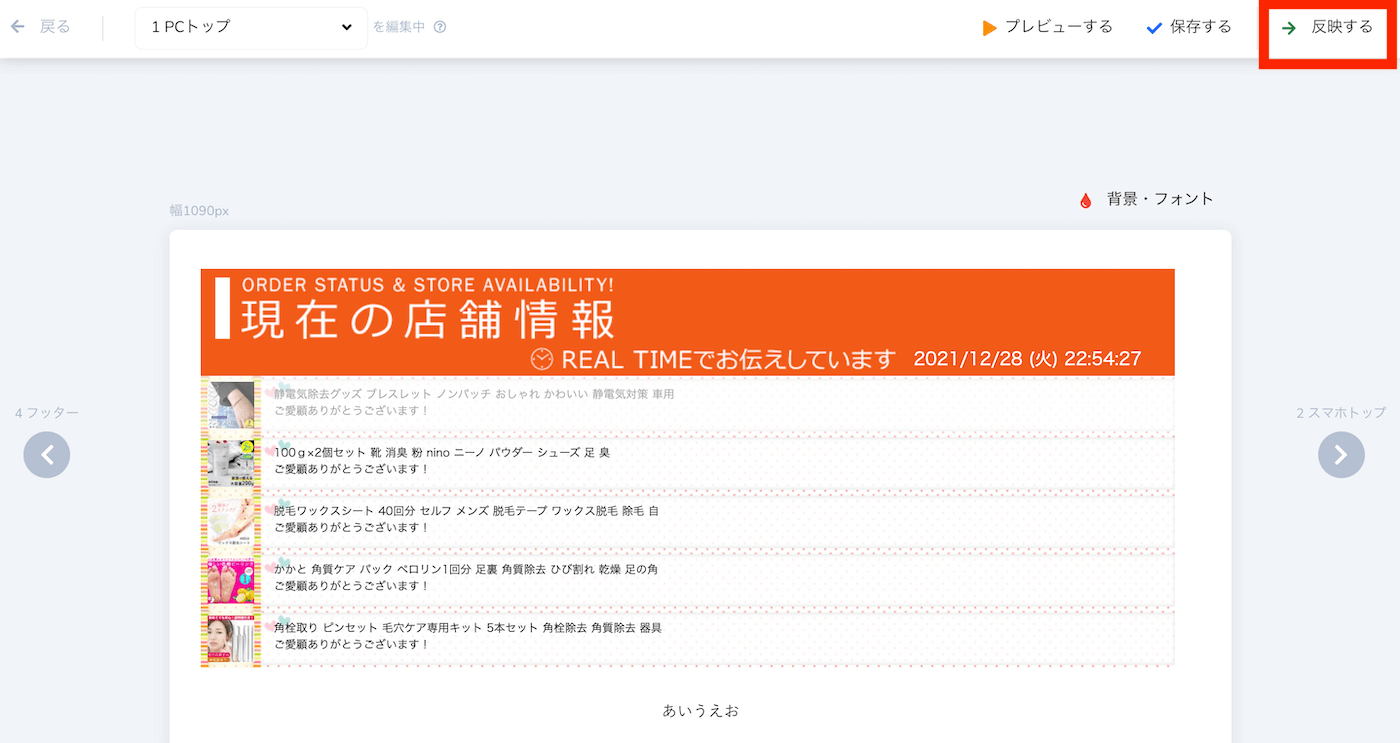Click the かかと 角質ケア product thumbnail
1400x743 pixels.
[x=231, y=580]
